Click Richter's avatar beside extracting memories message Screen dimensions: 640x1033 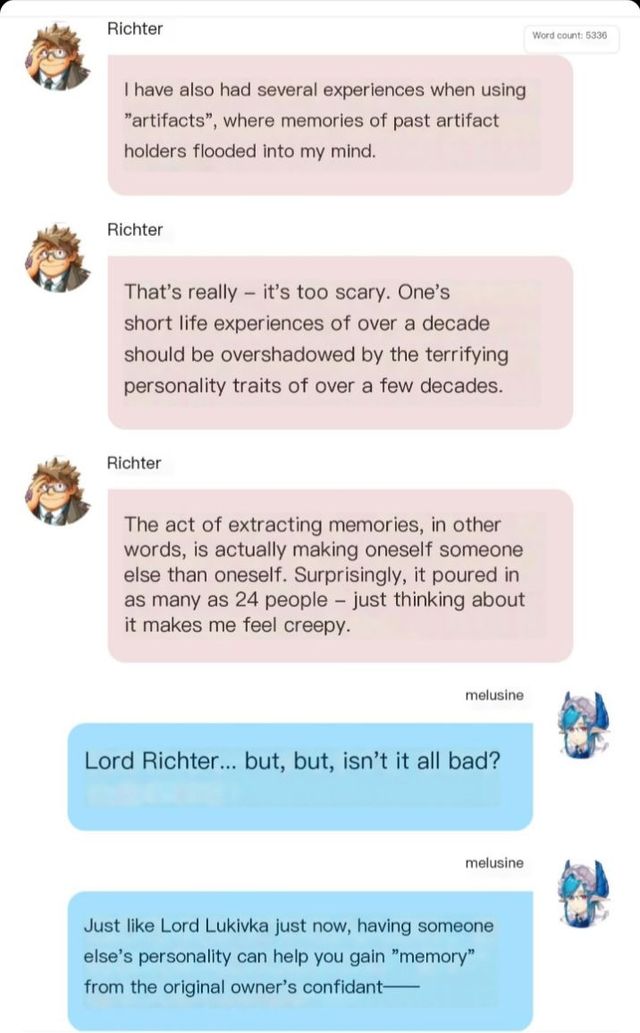58,491
